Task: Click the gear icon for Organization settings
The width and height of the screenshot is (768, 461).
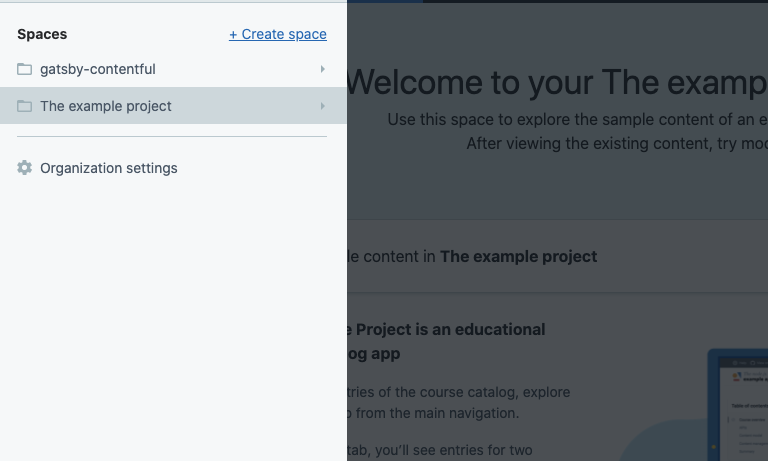Action: pyautogui.click(x=24, y=168)
